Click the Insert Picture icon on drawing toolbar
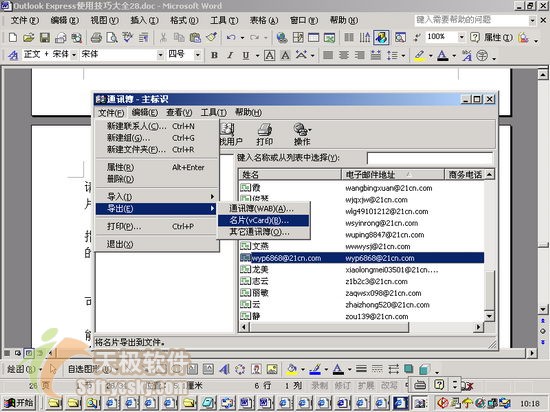Viewport: 550px width, 412px height. click(272, 369)
